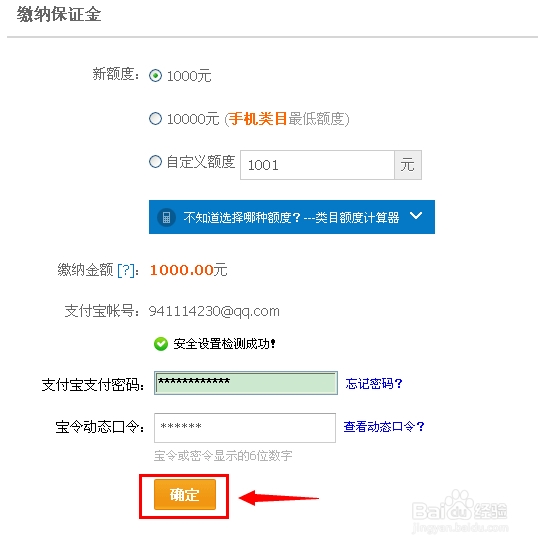Click the Alipay account 941114230@qq.com text

[x=214, y=311]
